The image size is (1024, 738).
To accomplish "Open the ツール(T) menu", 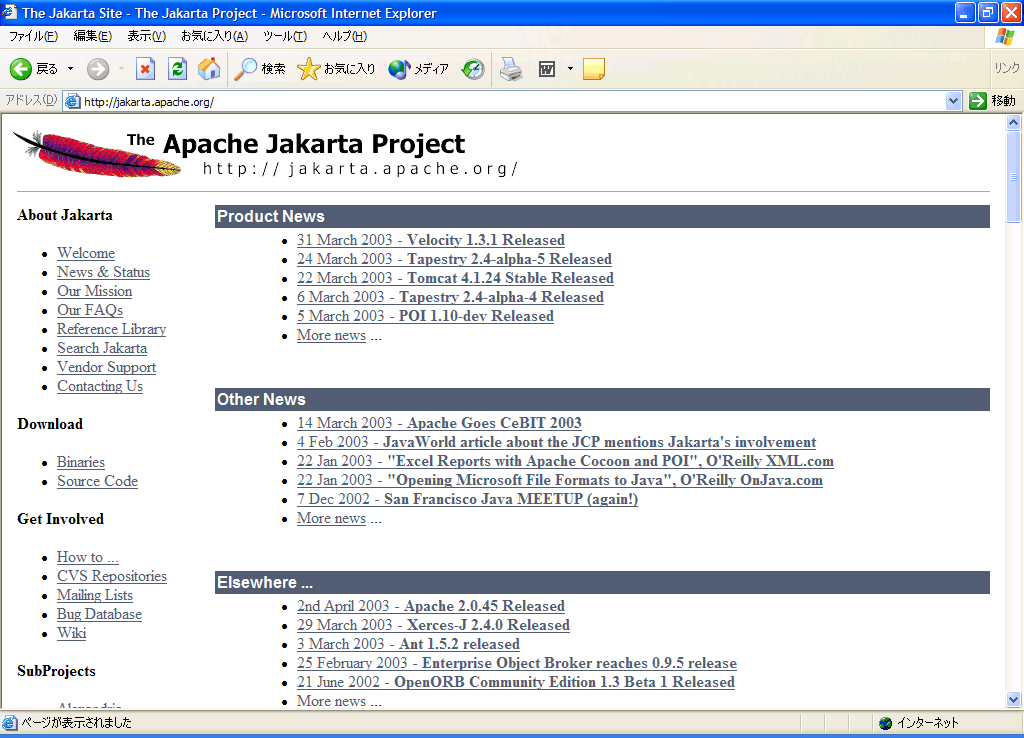I will click(x=285, y=36).
